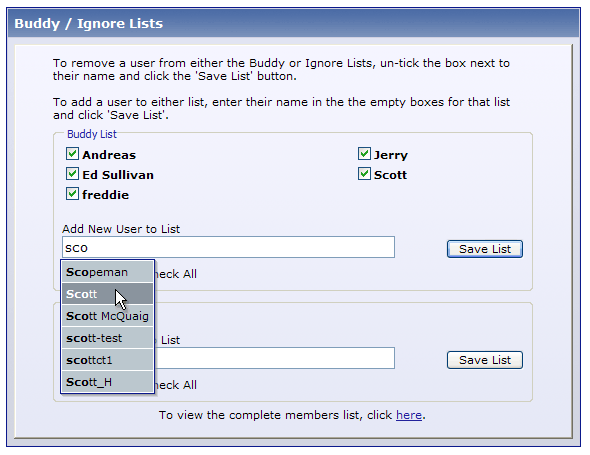The image size is (590, 455).
Task: Open complete members list via here link
Action: tap(409, 415)
